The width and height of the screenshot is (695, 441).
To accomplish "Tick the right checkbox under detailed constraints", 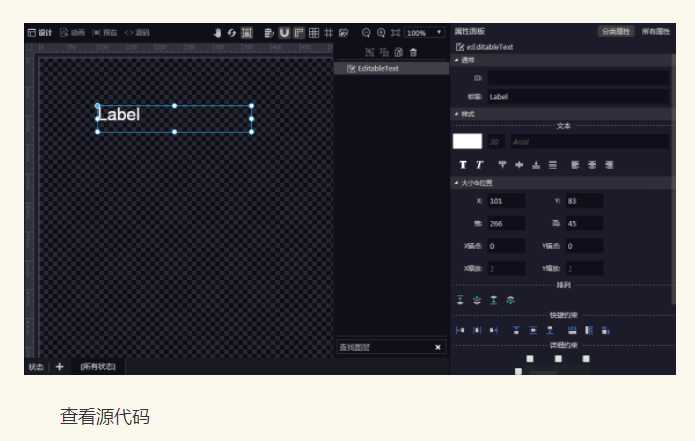I will click(586, 359).
